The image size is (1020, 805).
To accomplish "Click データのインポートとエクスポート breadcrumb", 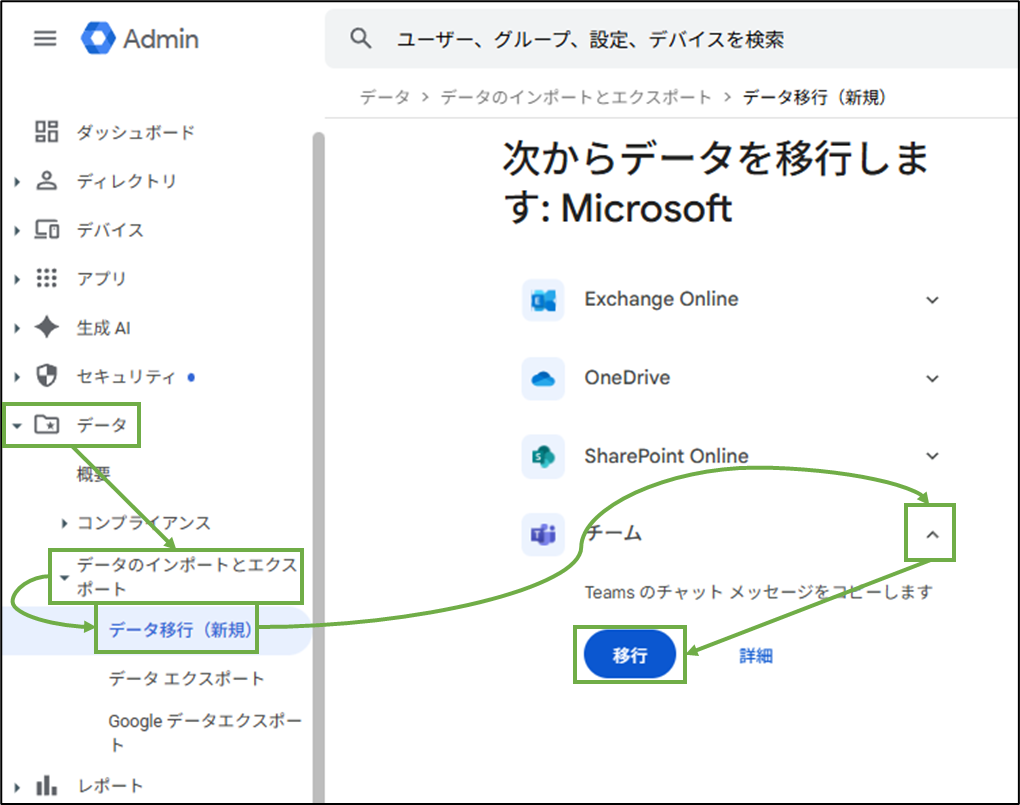I will 576,97.
